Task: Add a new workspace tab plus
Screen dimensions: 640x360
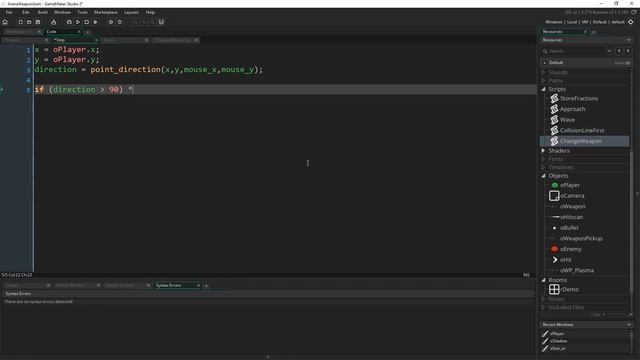Action: 87,32
